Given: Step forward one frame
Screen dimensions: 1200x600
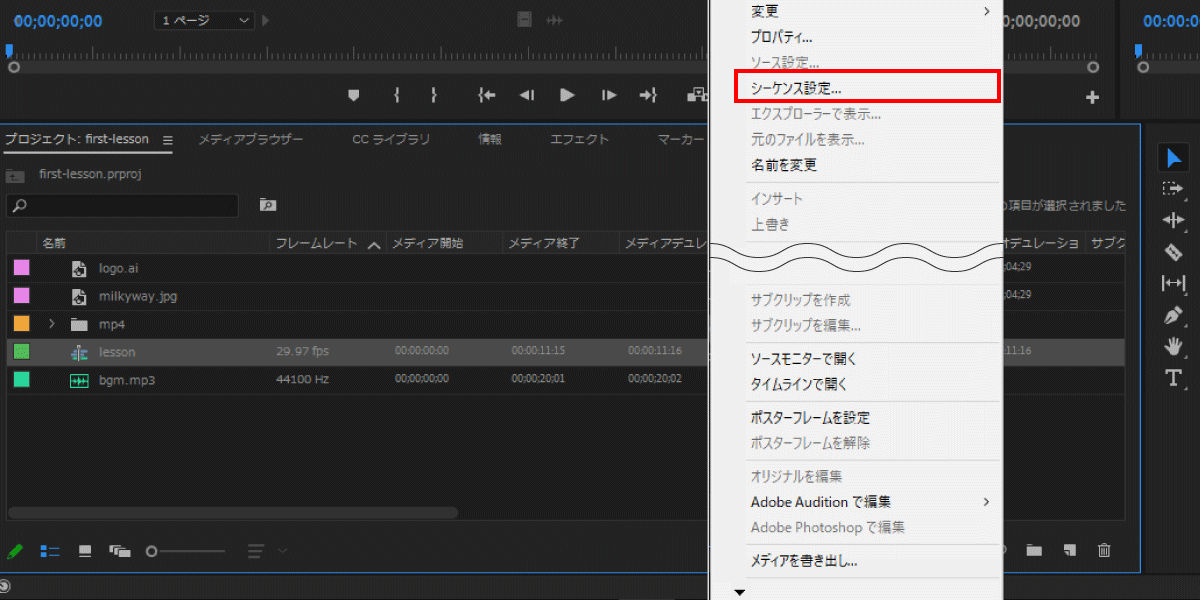Looking at the screenshot, I should pyautogui.click(x=608, y=95).
